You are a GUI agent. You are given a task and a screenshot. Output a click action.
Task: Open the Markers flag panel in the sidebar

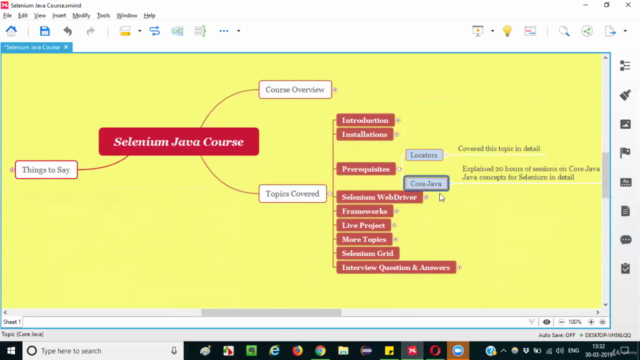pyautogui.click(x=625, y=153)
